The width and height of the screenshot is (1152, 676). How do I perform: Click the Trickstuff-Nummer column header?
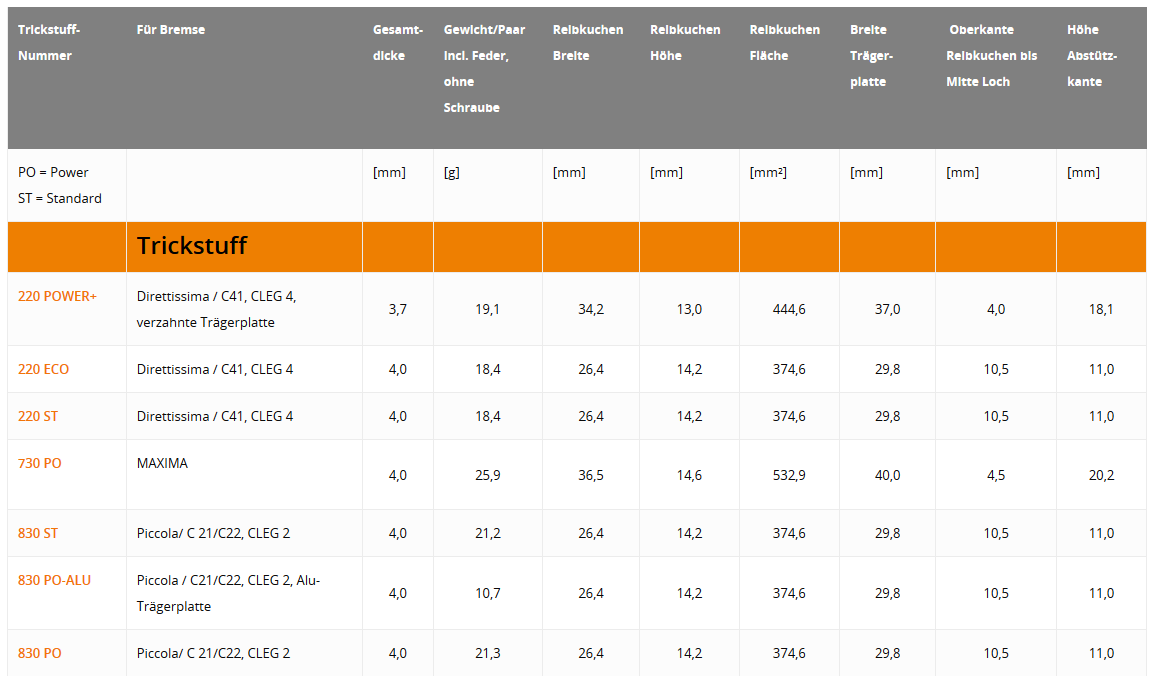click(49, 43)
